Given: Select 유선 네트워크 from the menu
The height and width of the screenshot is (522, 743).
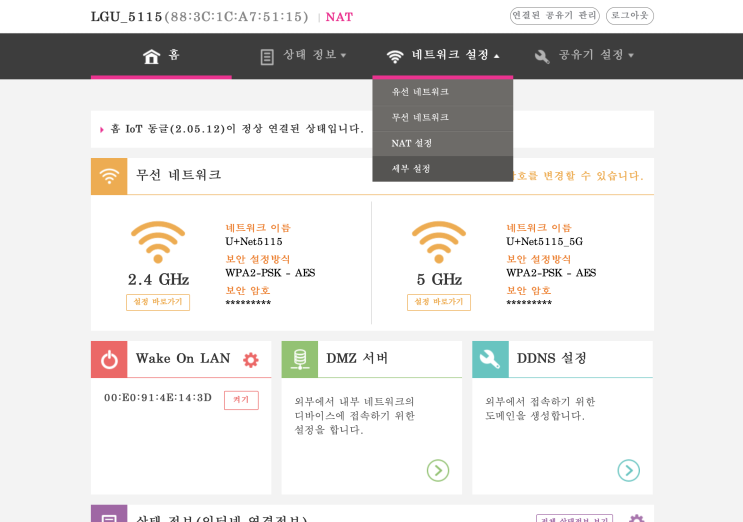Looking at the screenshot, I should (x=443, y=92).
